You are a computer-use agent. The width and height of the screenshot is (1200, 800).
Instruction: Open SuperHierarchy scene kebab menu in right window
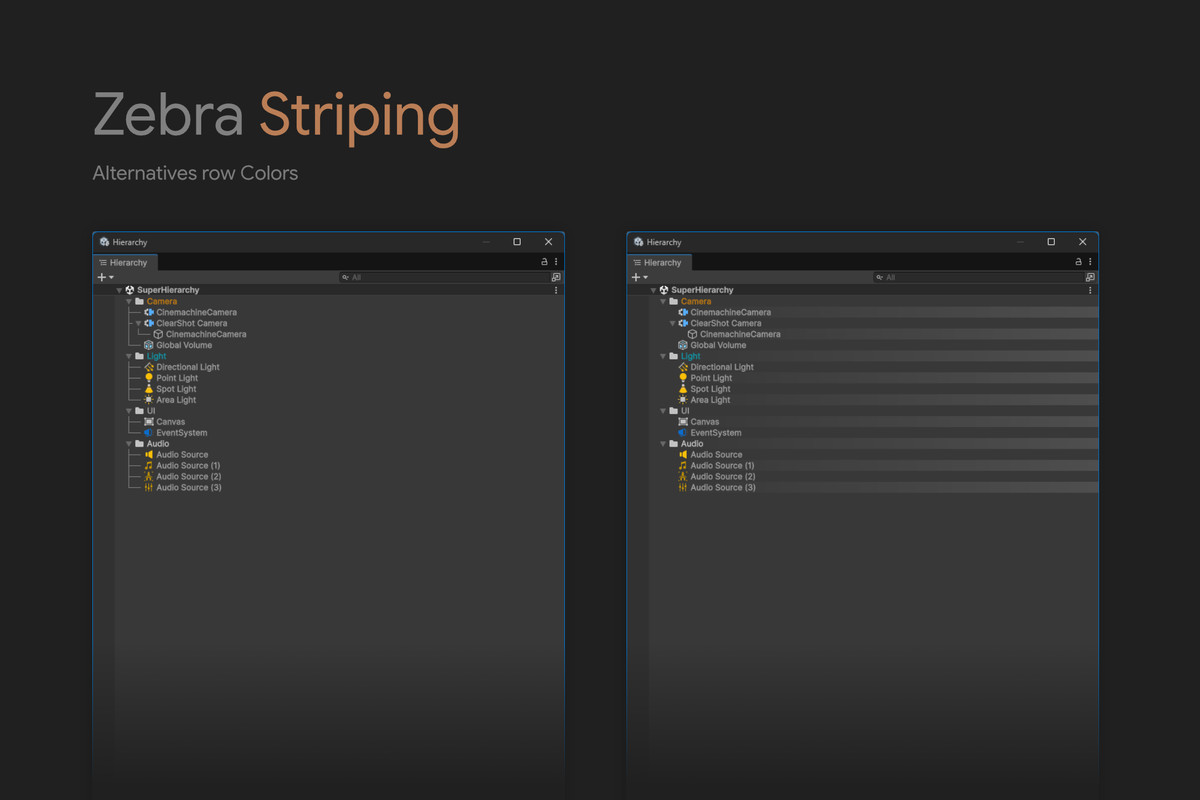(1090, 290)
